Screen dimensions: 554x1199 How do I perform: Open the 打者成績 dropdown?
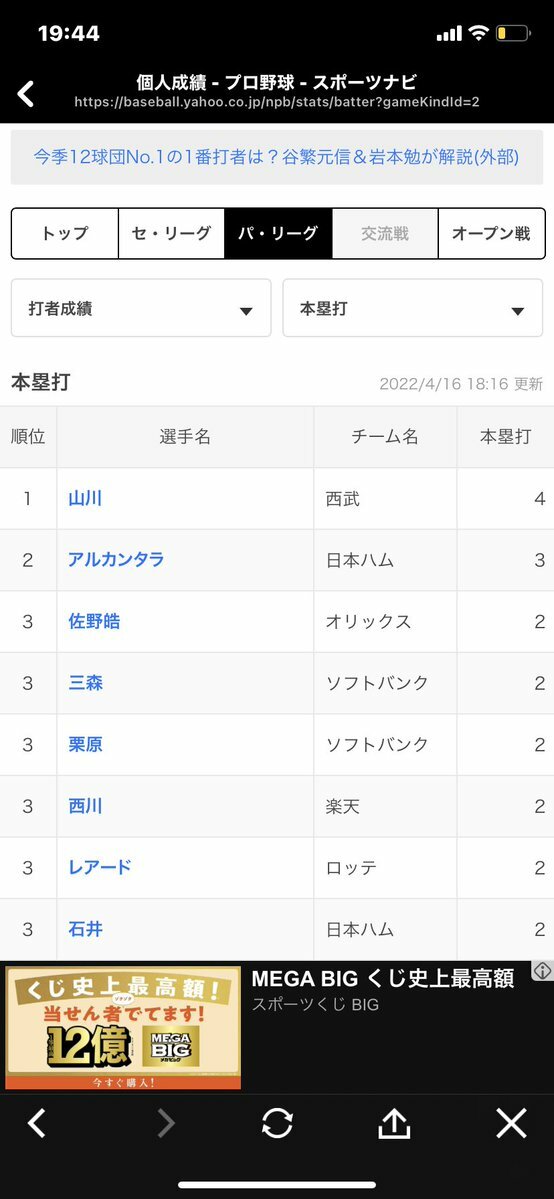[141, 308]
